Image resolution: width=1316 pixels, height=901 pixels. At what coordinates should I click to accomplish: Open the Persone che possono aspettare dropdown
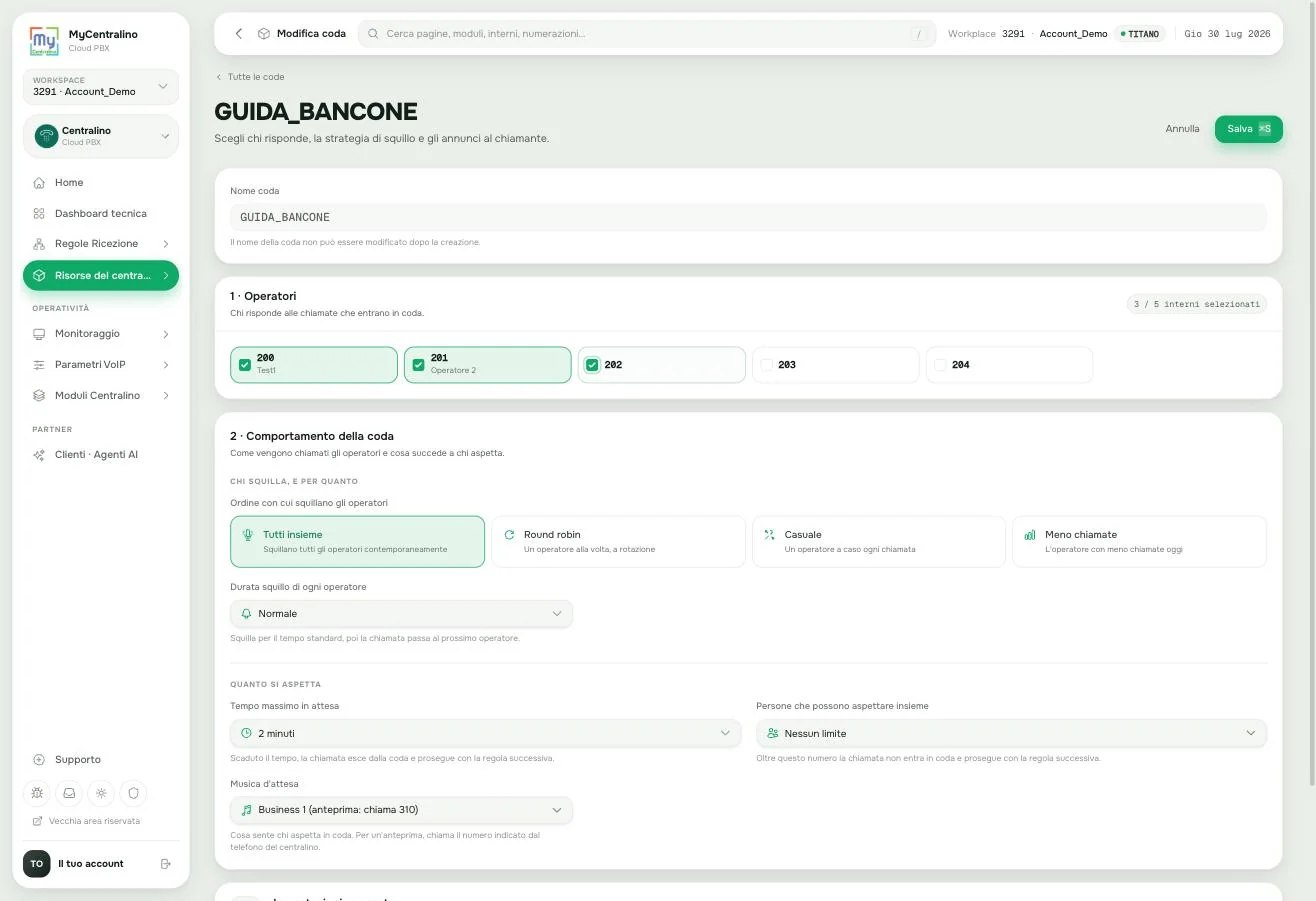click(1011, 733)
